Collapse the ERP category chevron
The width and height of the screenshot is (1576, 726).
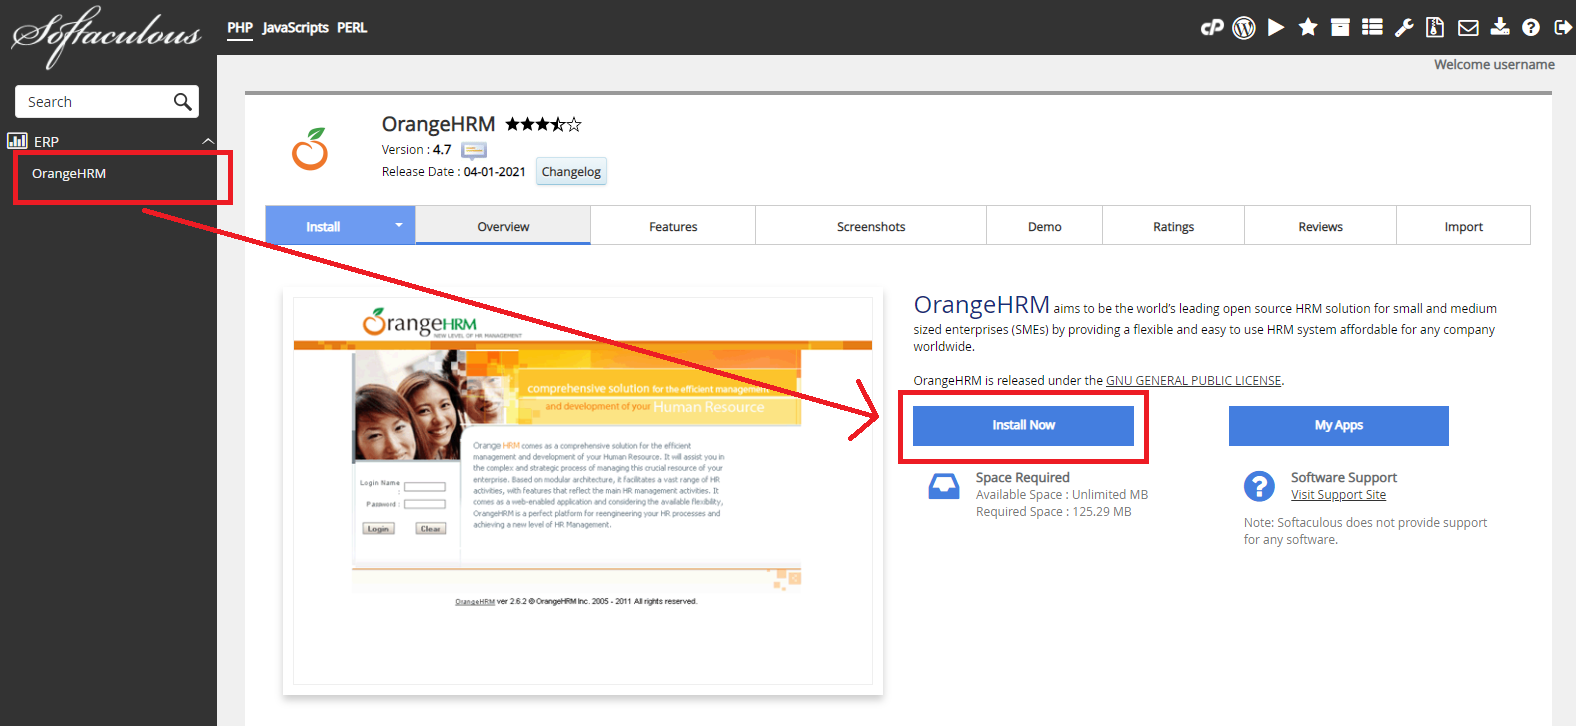coord(208,141)
